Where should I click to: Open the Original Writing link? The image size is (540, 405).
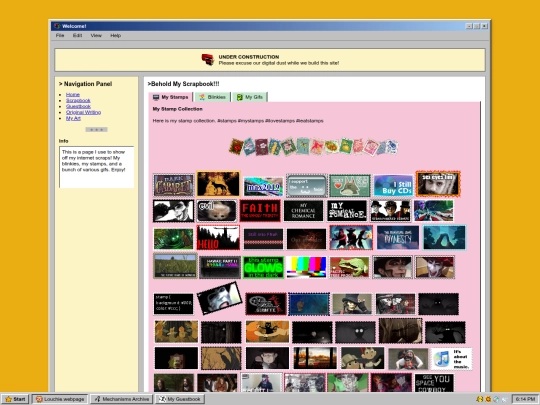coord(83,112)
